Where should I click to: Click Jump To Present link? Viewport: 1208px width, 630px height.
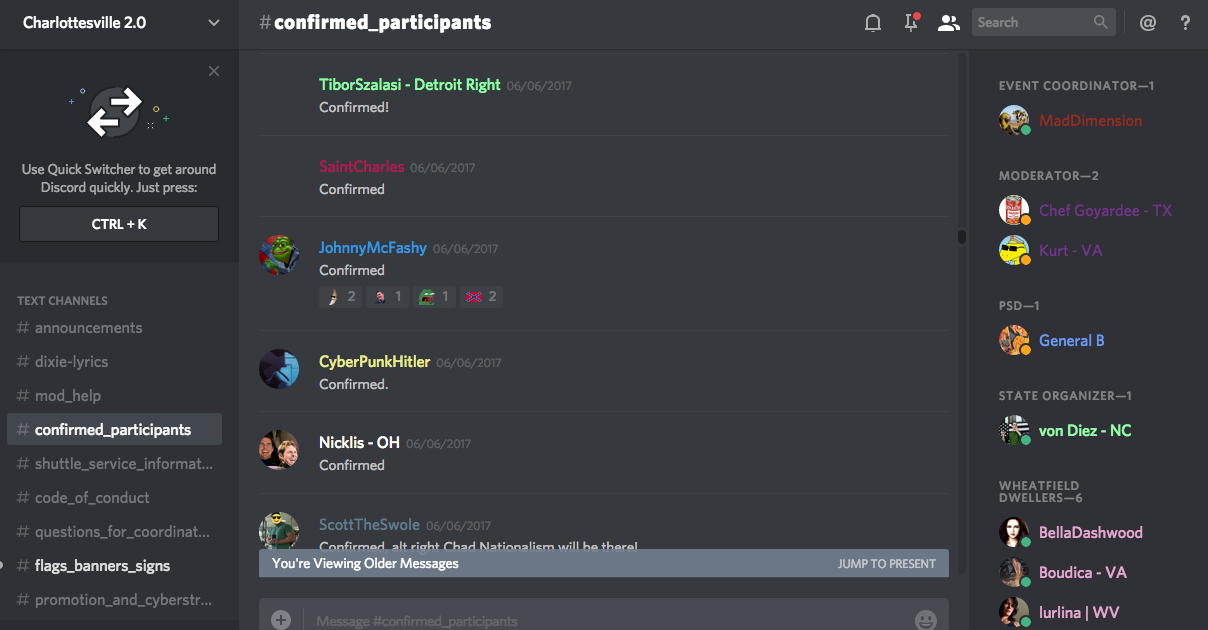[887, 564]
